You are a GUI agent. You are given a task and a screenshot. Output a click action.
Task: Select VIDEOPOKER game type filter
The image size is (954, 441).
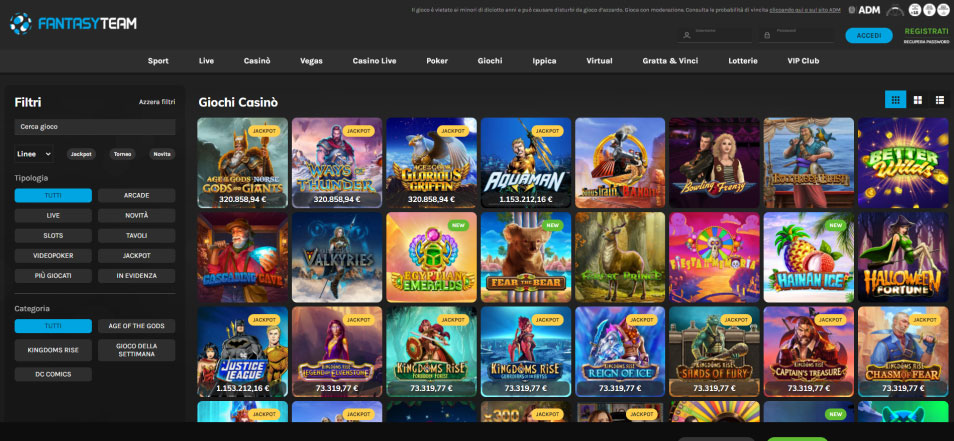click(x=53, y=255)
